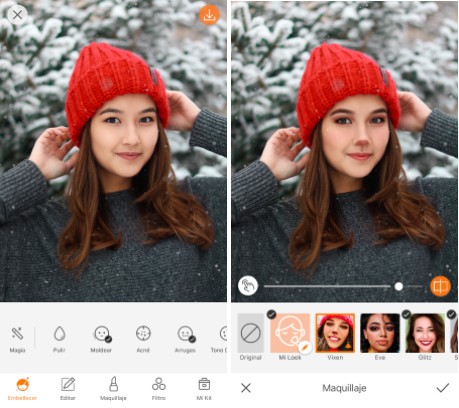Choose the Glitz makeup look

click(x=425, y=337)
